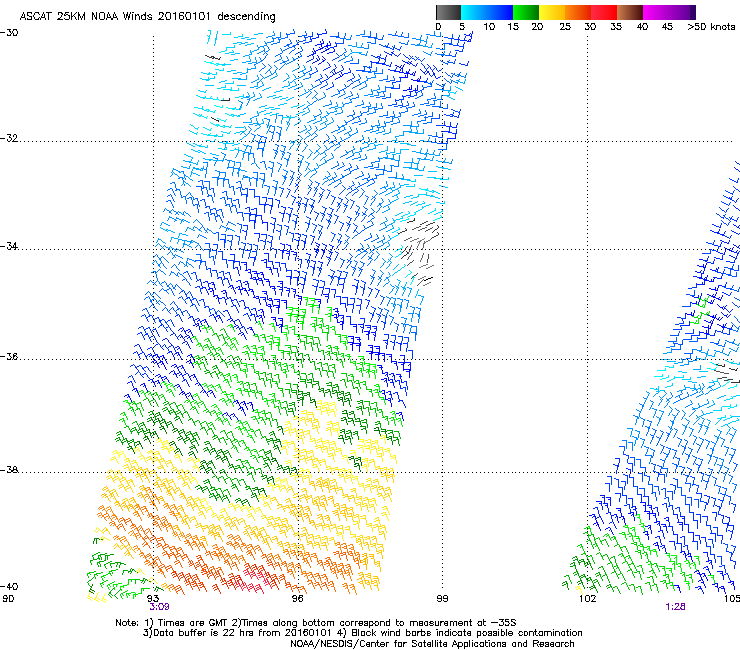Click the '25' legend scale label
The height and width of the screenshot is (650, 740).
click(x=565, y=27)
